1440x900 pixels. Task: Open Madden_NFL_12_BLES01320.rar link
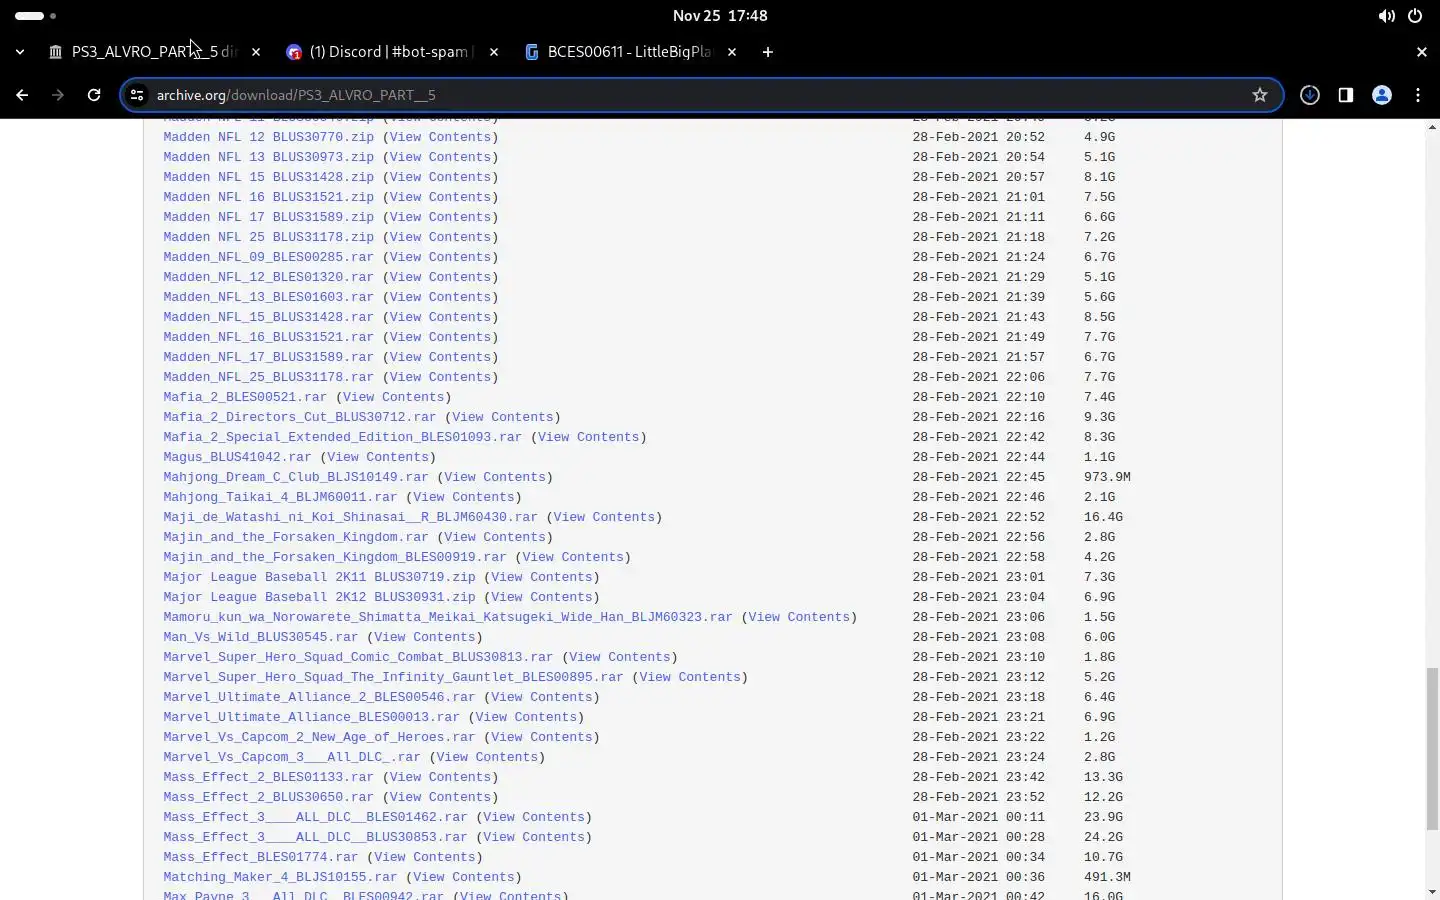pos(268,277)
